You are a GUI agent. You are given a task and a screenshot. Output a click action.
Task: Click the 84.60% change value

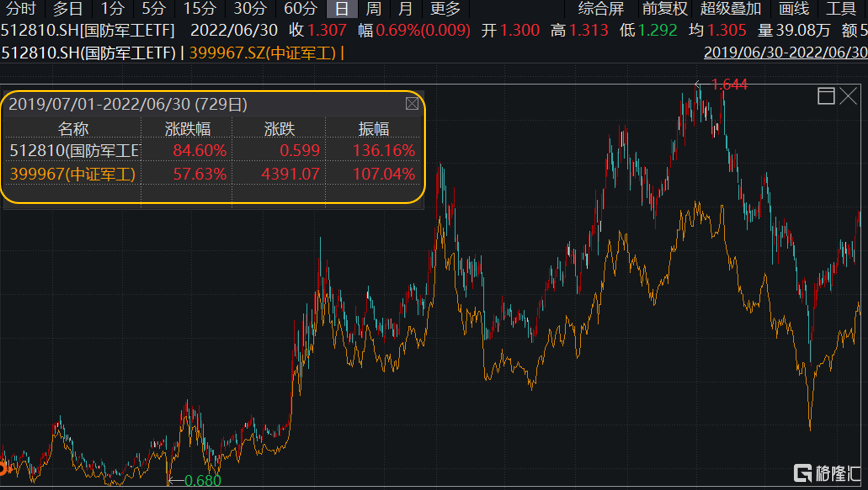pyautogui.click(x=200, y=151)
